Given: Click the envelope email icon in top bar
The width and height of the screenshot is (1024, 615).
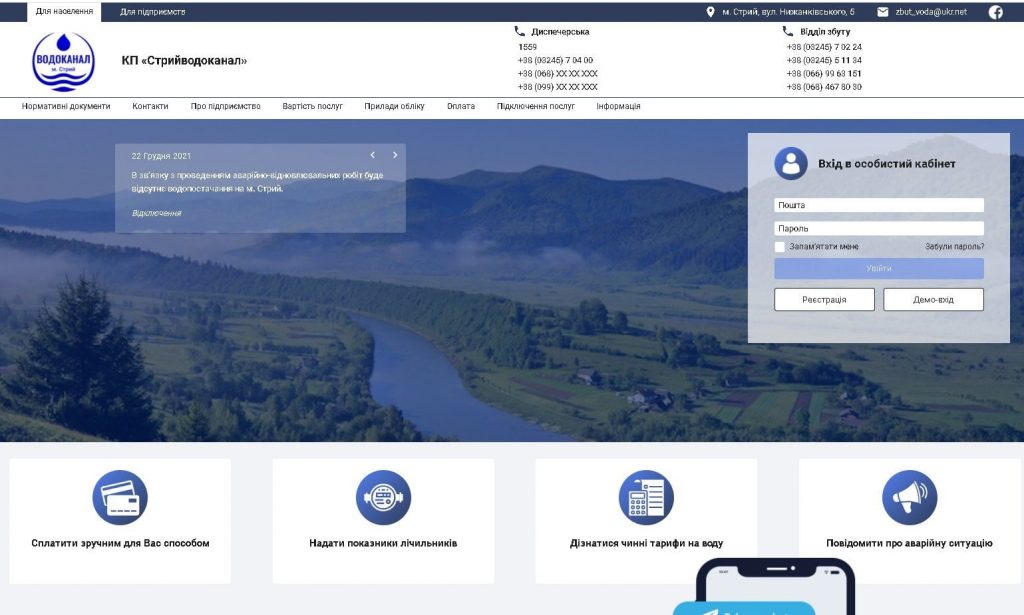Looking at the screenshot, I should coord(883,12).
